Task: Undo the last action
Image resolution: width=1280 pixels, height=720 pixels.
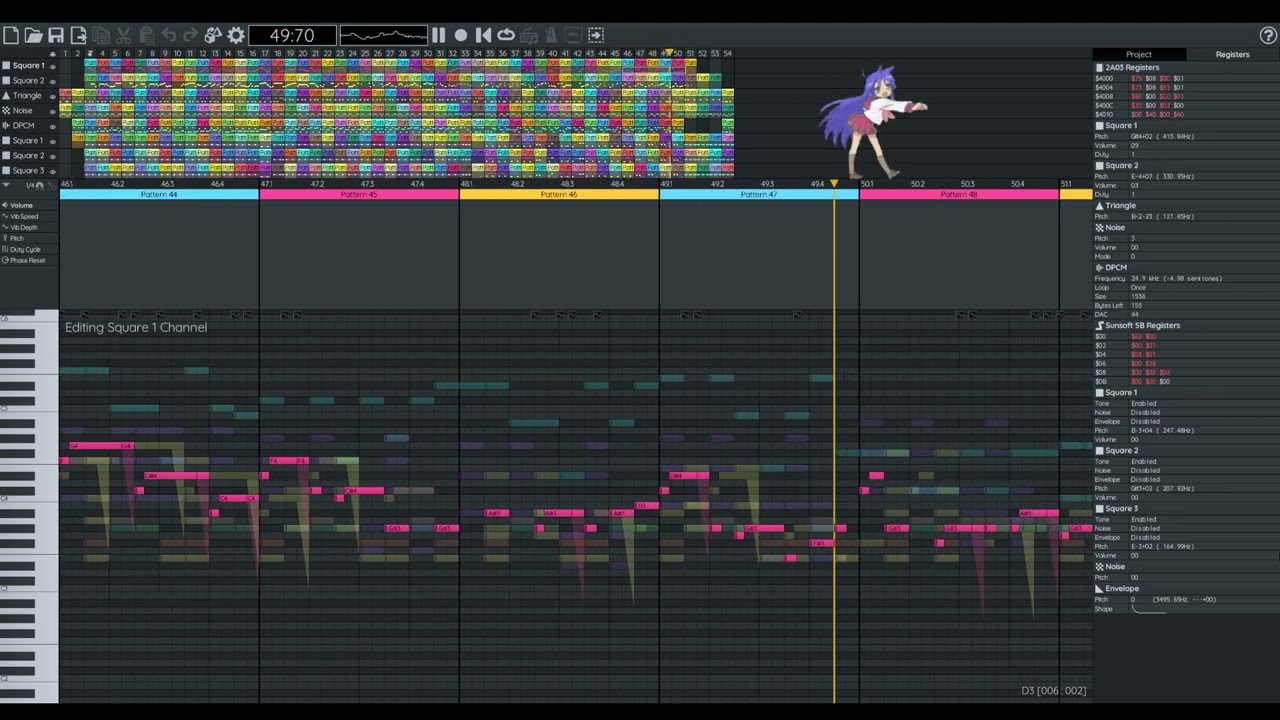Action: [x=168, y=35]
